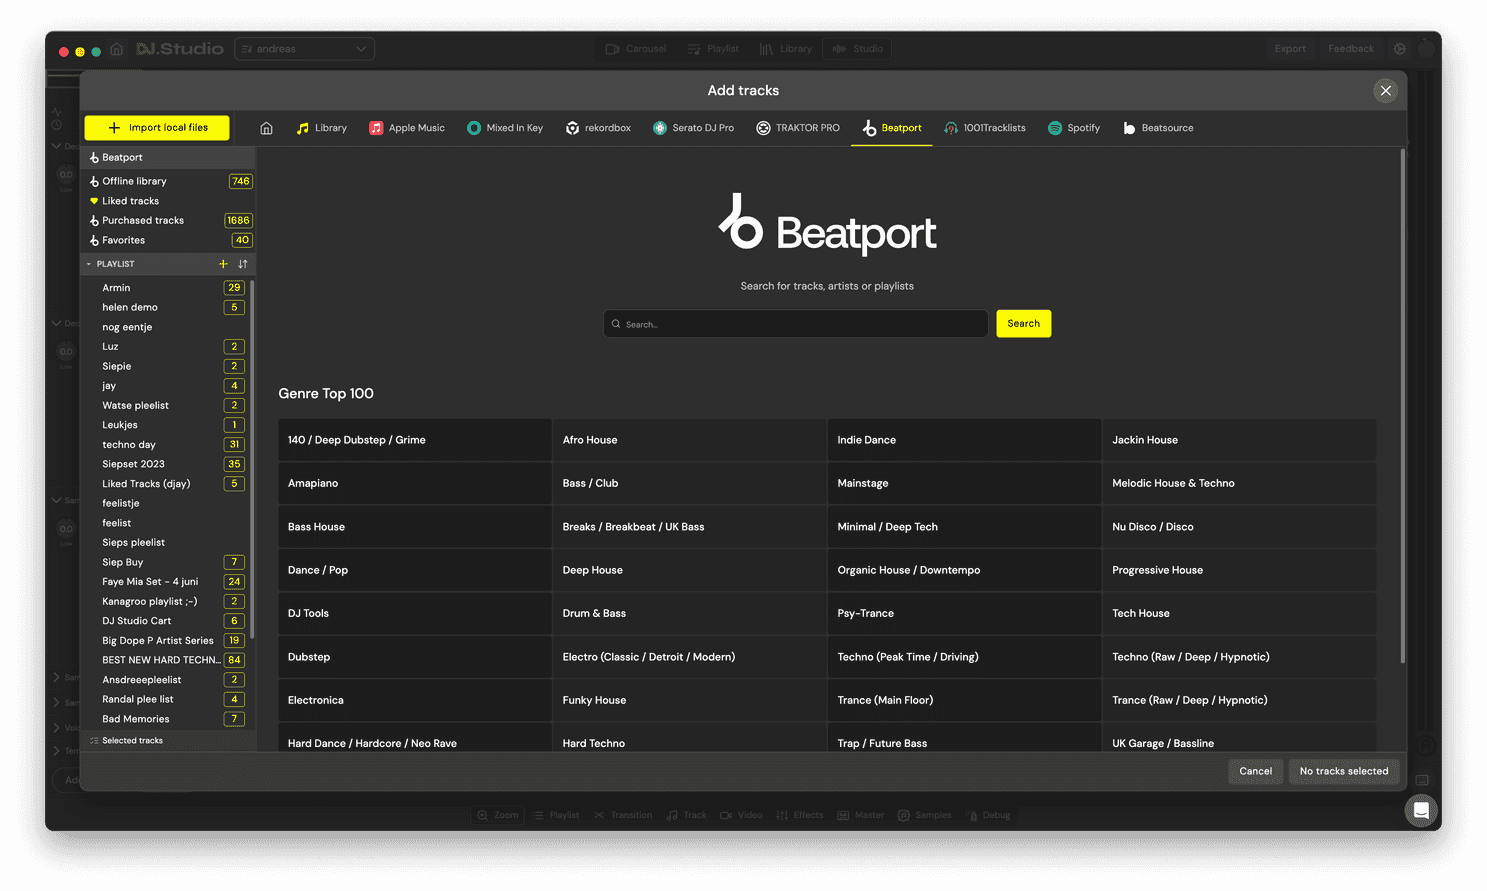The width and height of the screenshot is (1487, 891).
Task: Switch to the 1001Tracklists tab
Action: coord(985,128)
